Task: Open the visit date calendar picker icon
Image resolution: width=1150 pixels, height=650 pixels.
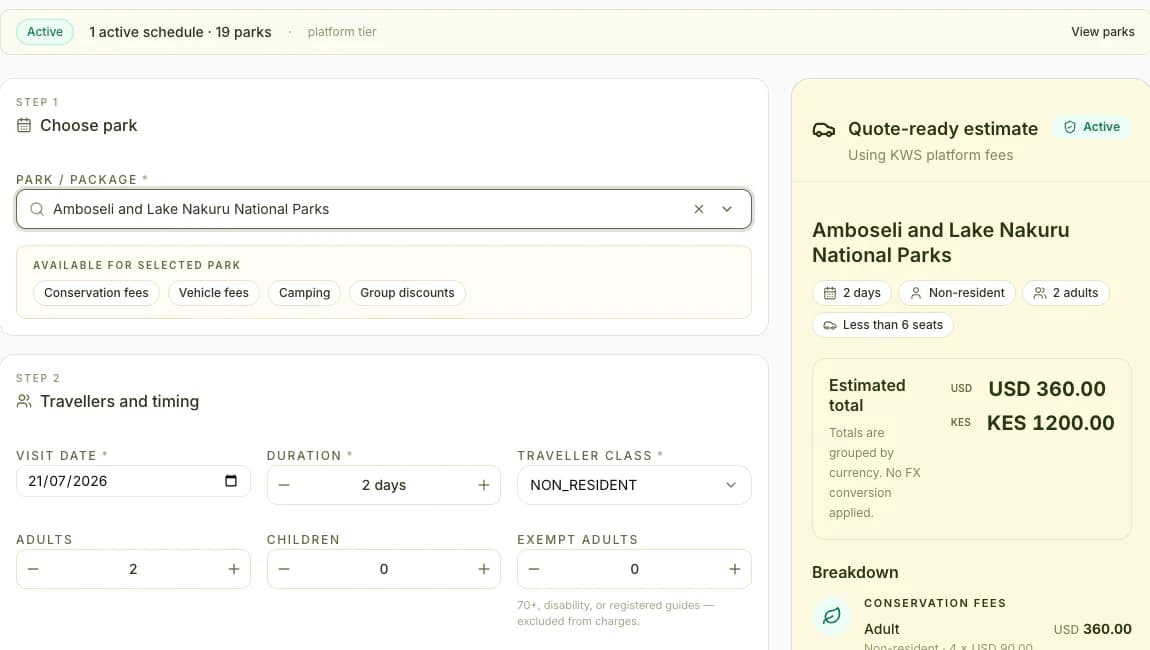Action: (x=231, y=481)
